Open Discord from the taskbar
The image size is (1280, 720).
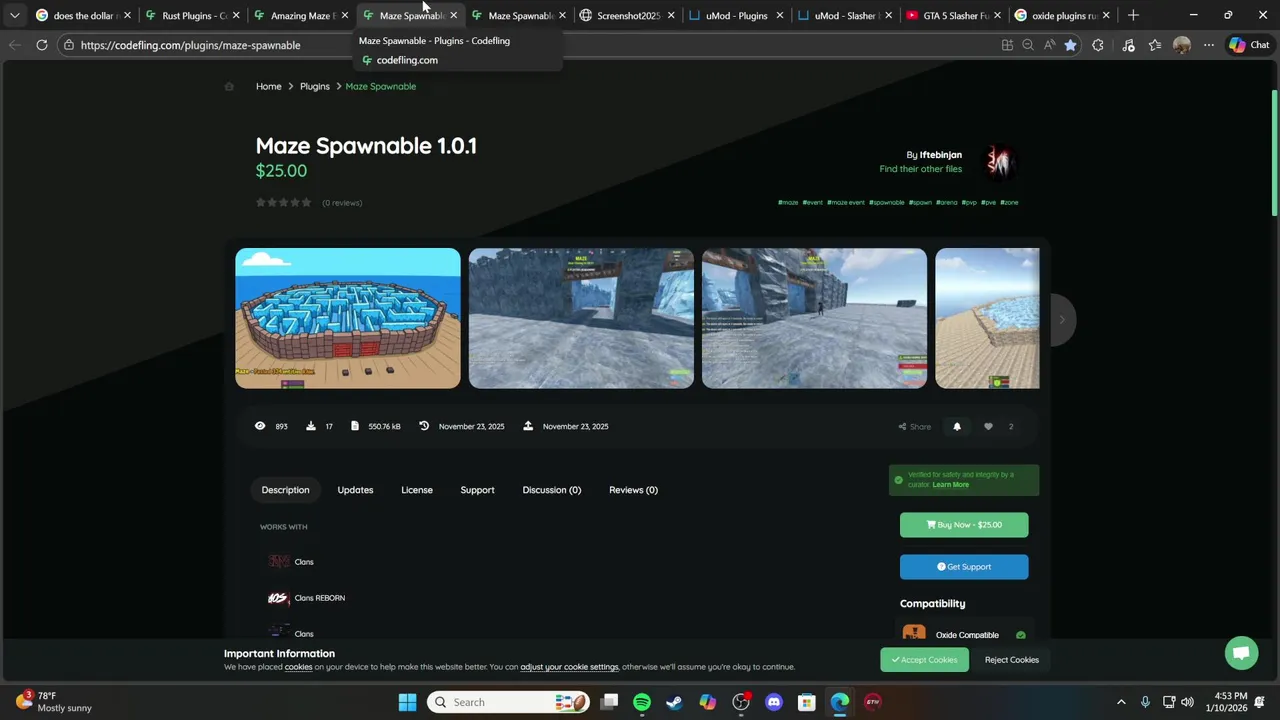pyautogui.click(x=774, y=702)
